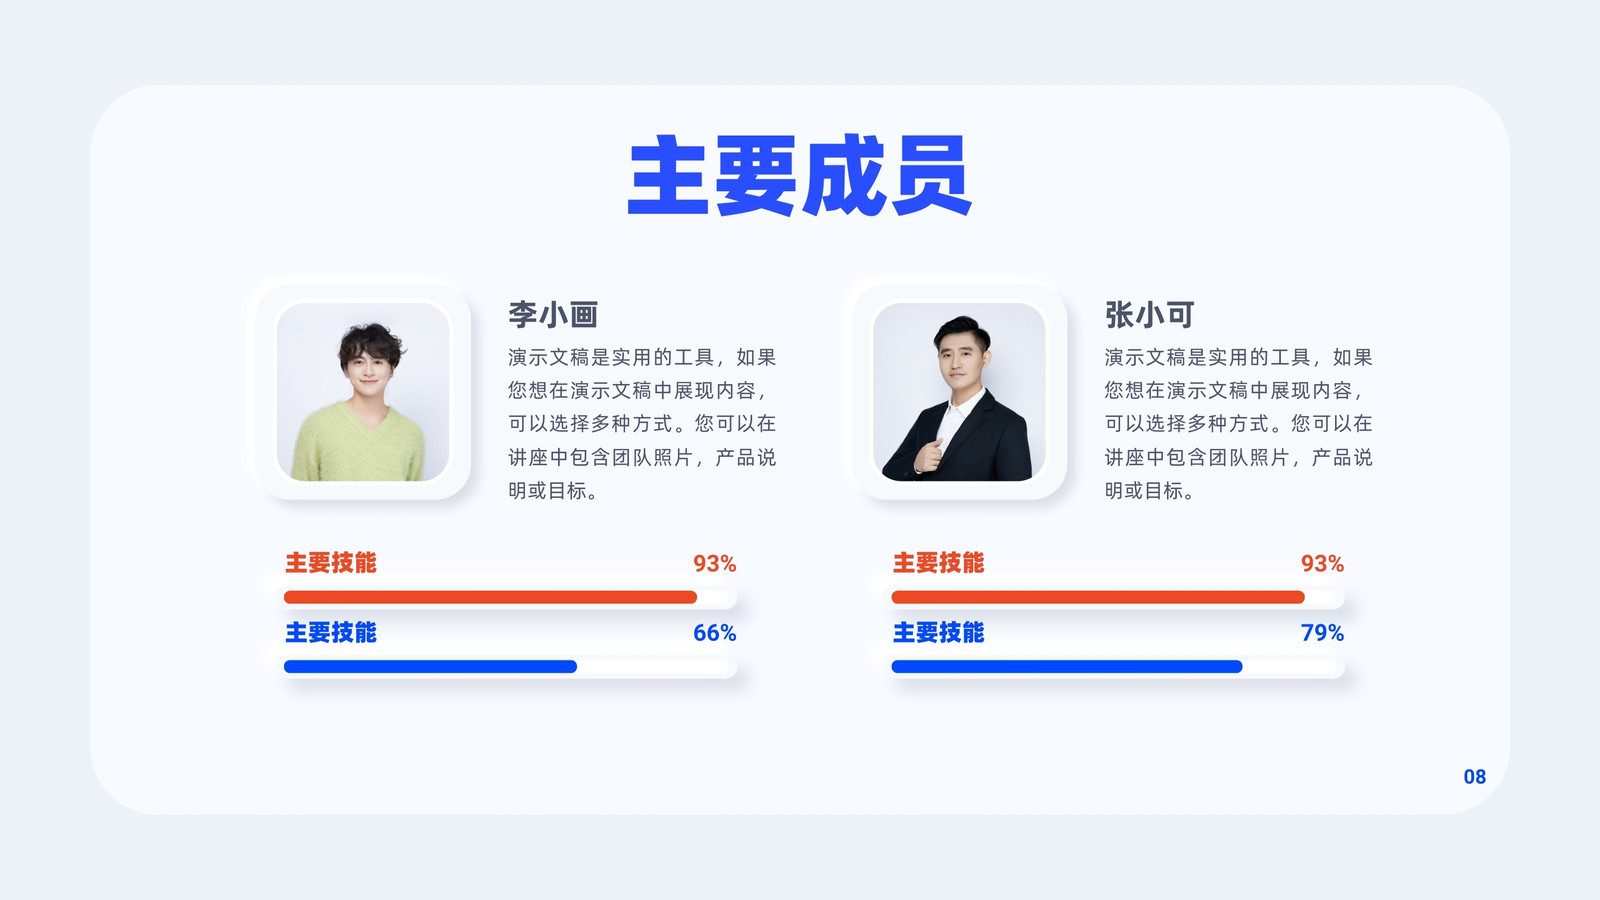Click the left red 93% percentage text
1600x900 pixels.
(715, 564)
